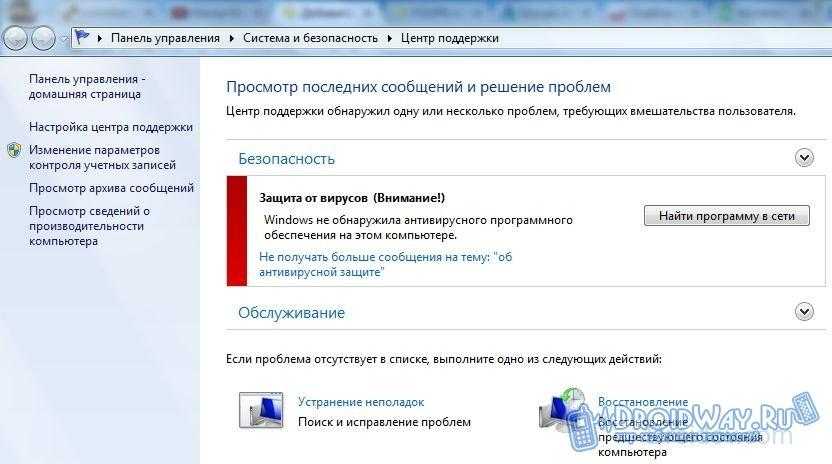Open the arrow after Система и безопасность breadcrumb

click(x=389, y=38)
